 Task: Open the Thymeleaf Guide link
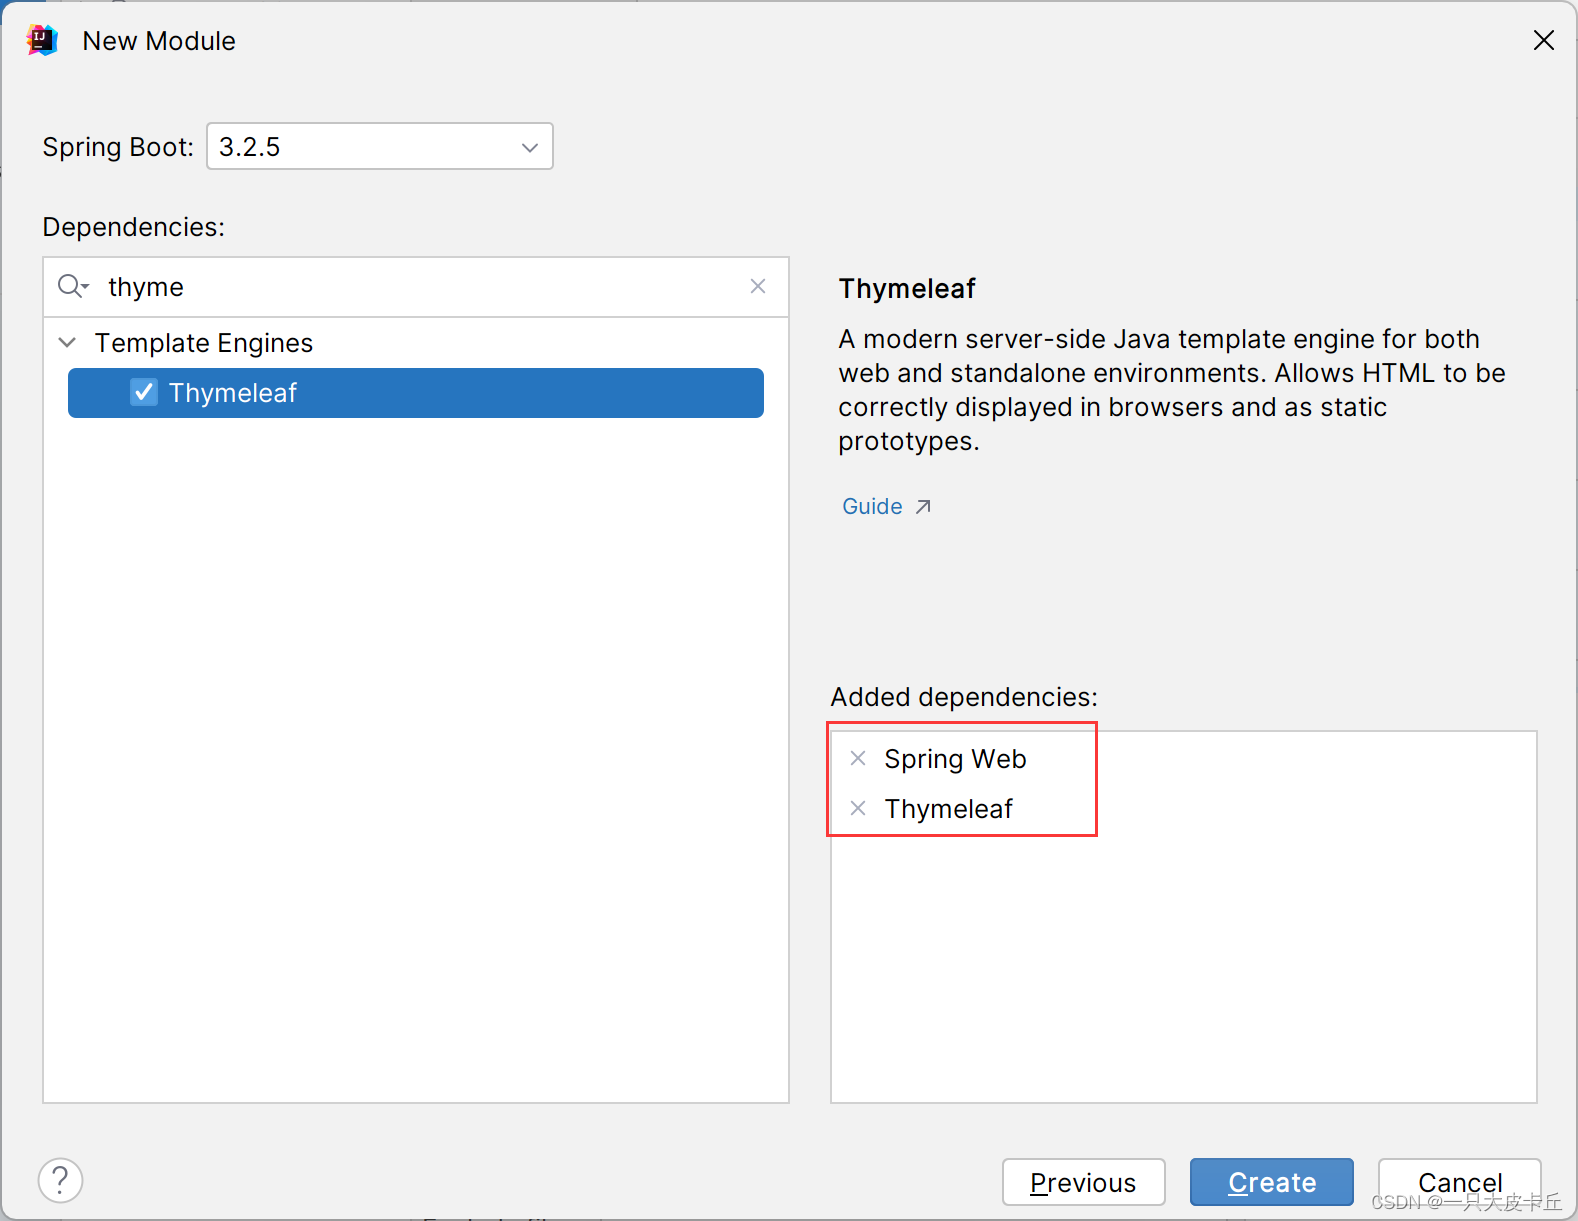click(872, 506)
